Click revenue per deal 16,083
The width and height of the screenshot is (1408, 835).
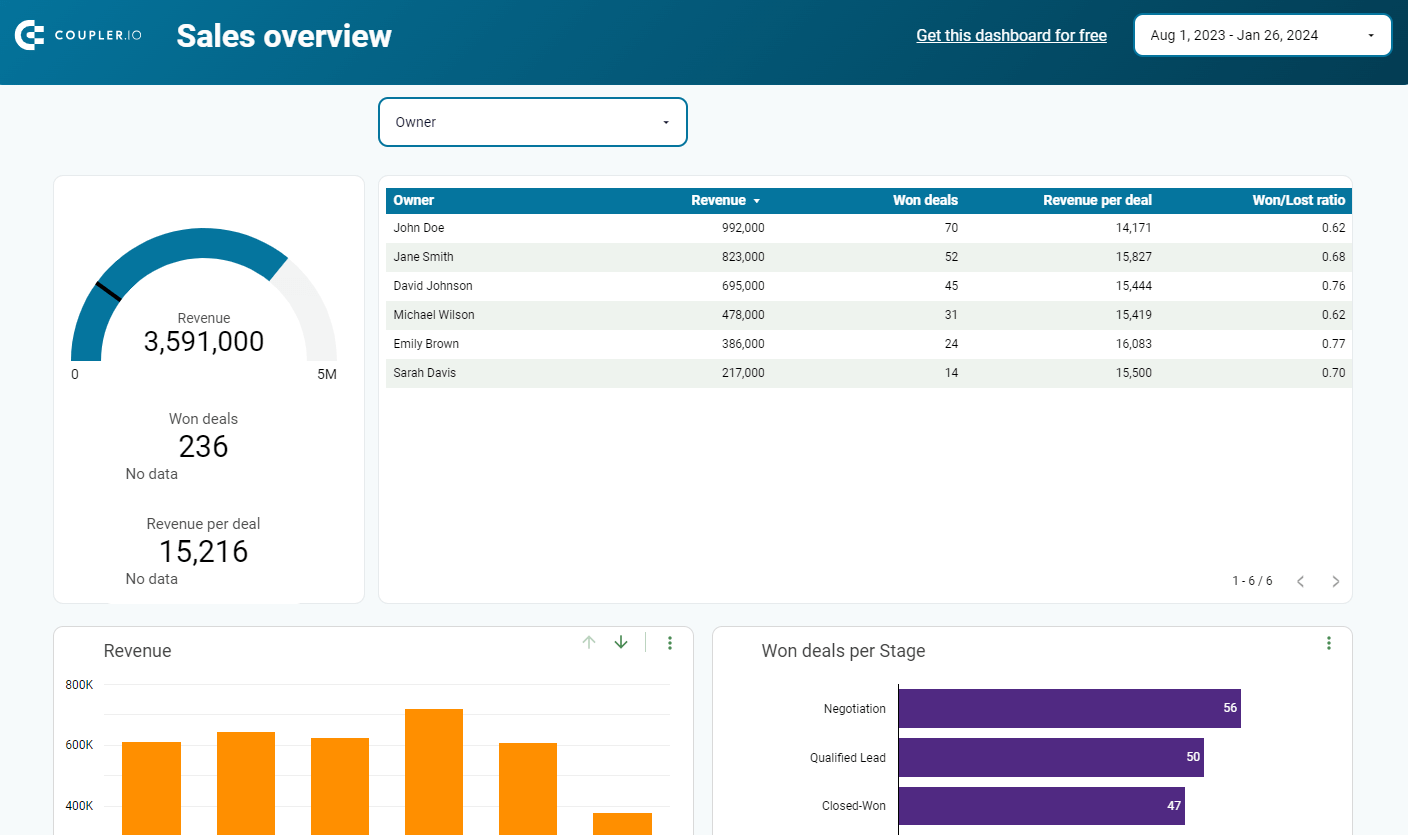pyautogui.click(x=1132, y=344)
